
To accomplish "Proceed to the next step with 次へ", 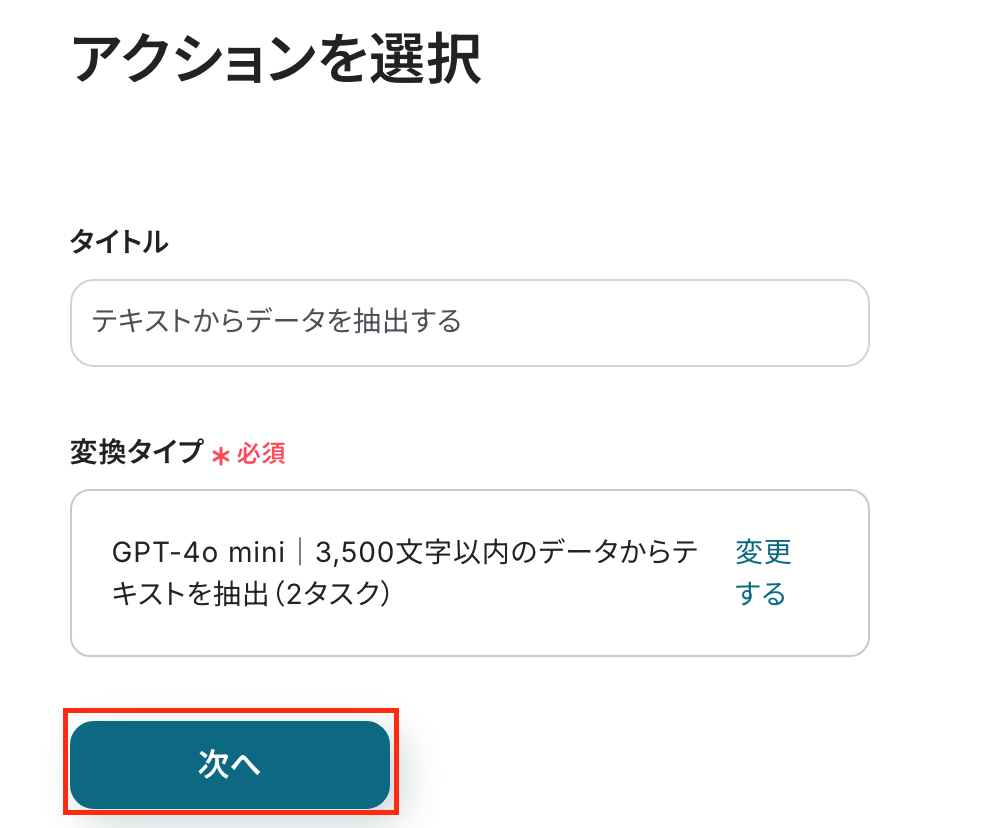I will (x=229, y=764).
